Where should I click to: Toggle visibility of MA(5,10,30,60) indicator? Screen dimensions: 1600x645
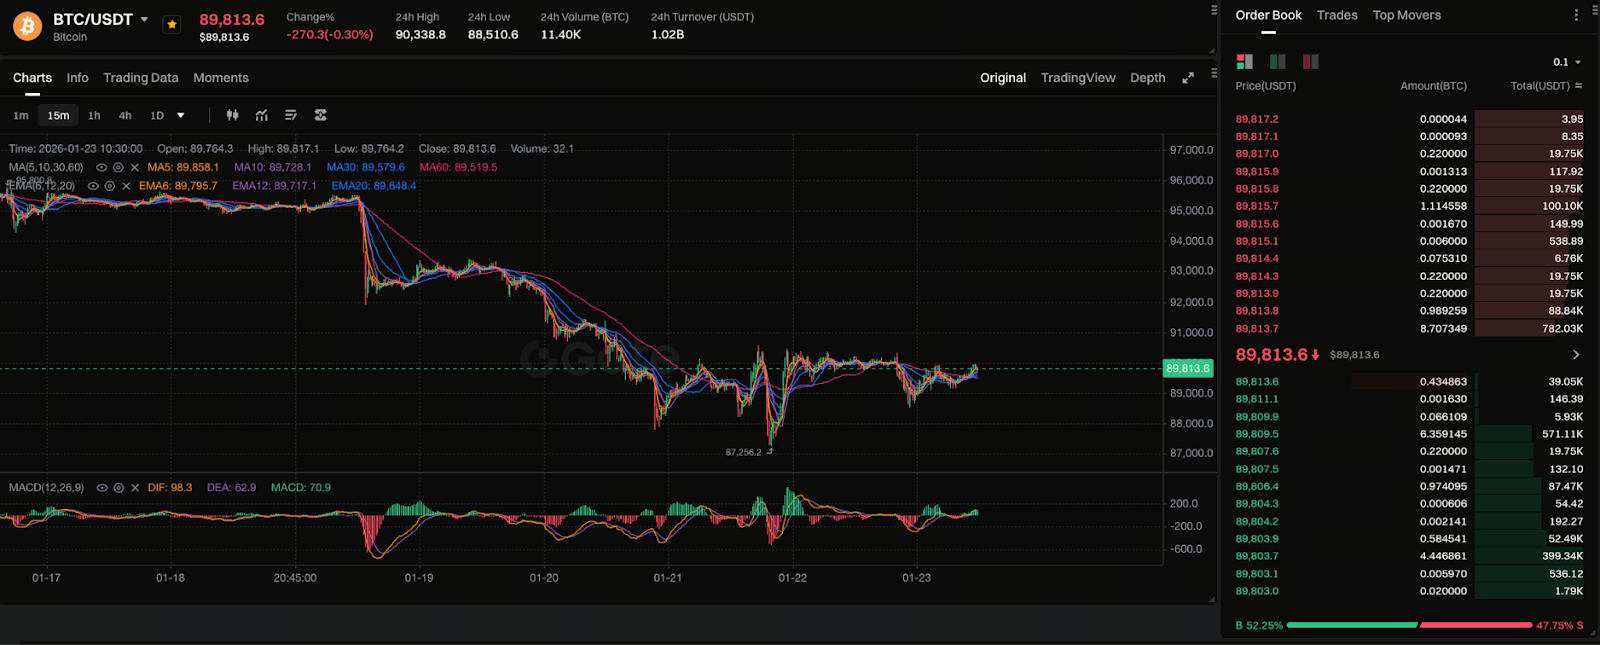[x=101, y=168]
